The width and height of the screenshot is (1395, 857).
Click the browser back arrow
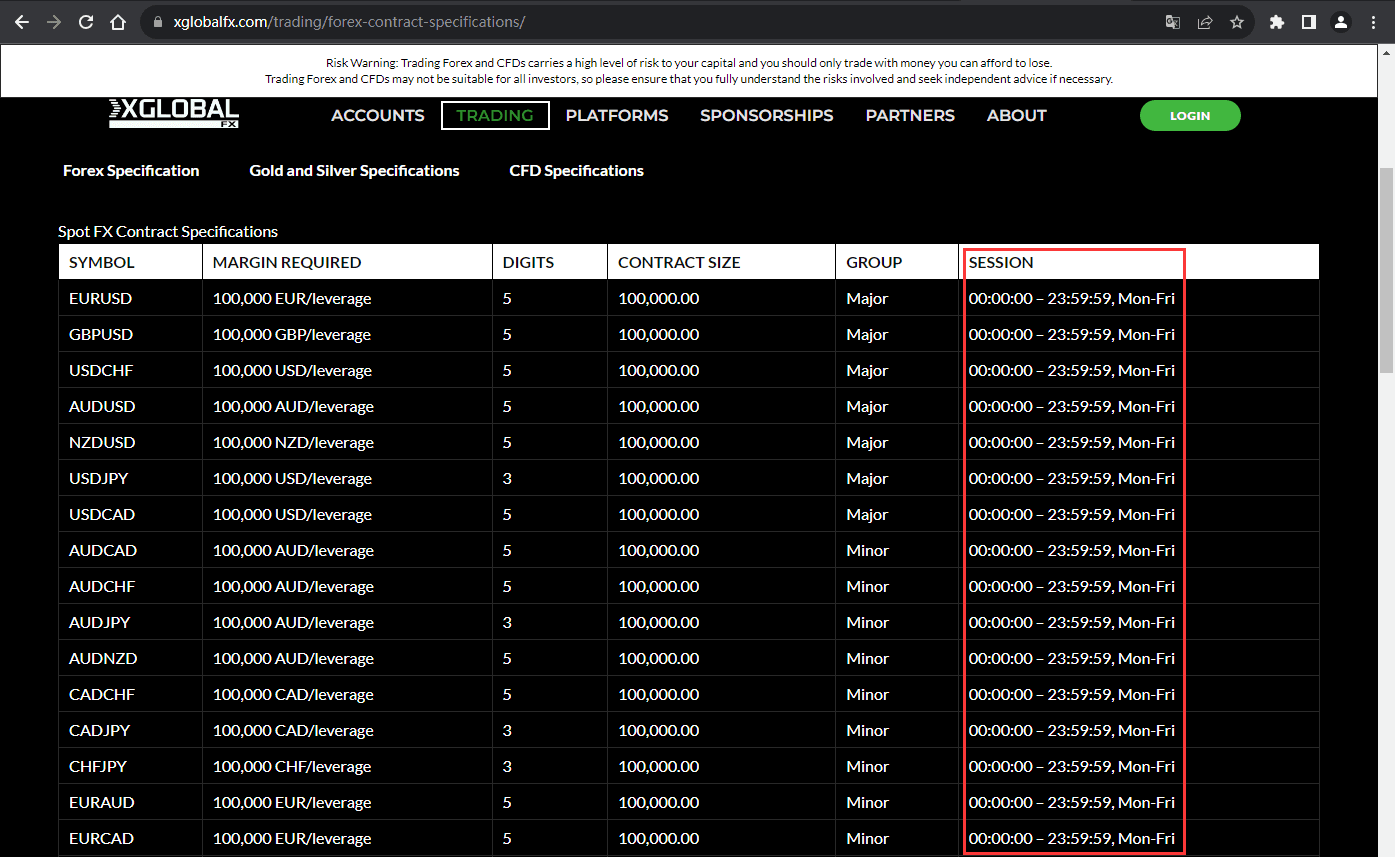click(x=22, y=22)
